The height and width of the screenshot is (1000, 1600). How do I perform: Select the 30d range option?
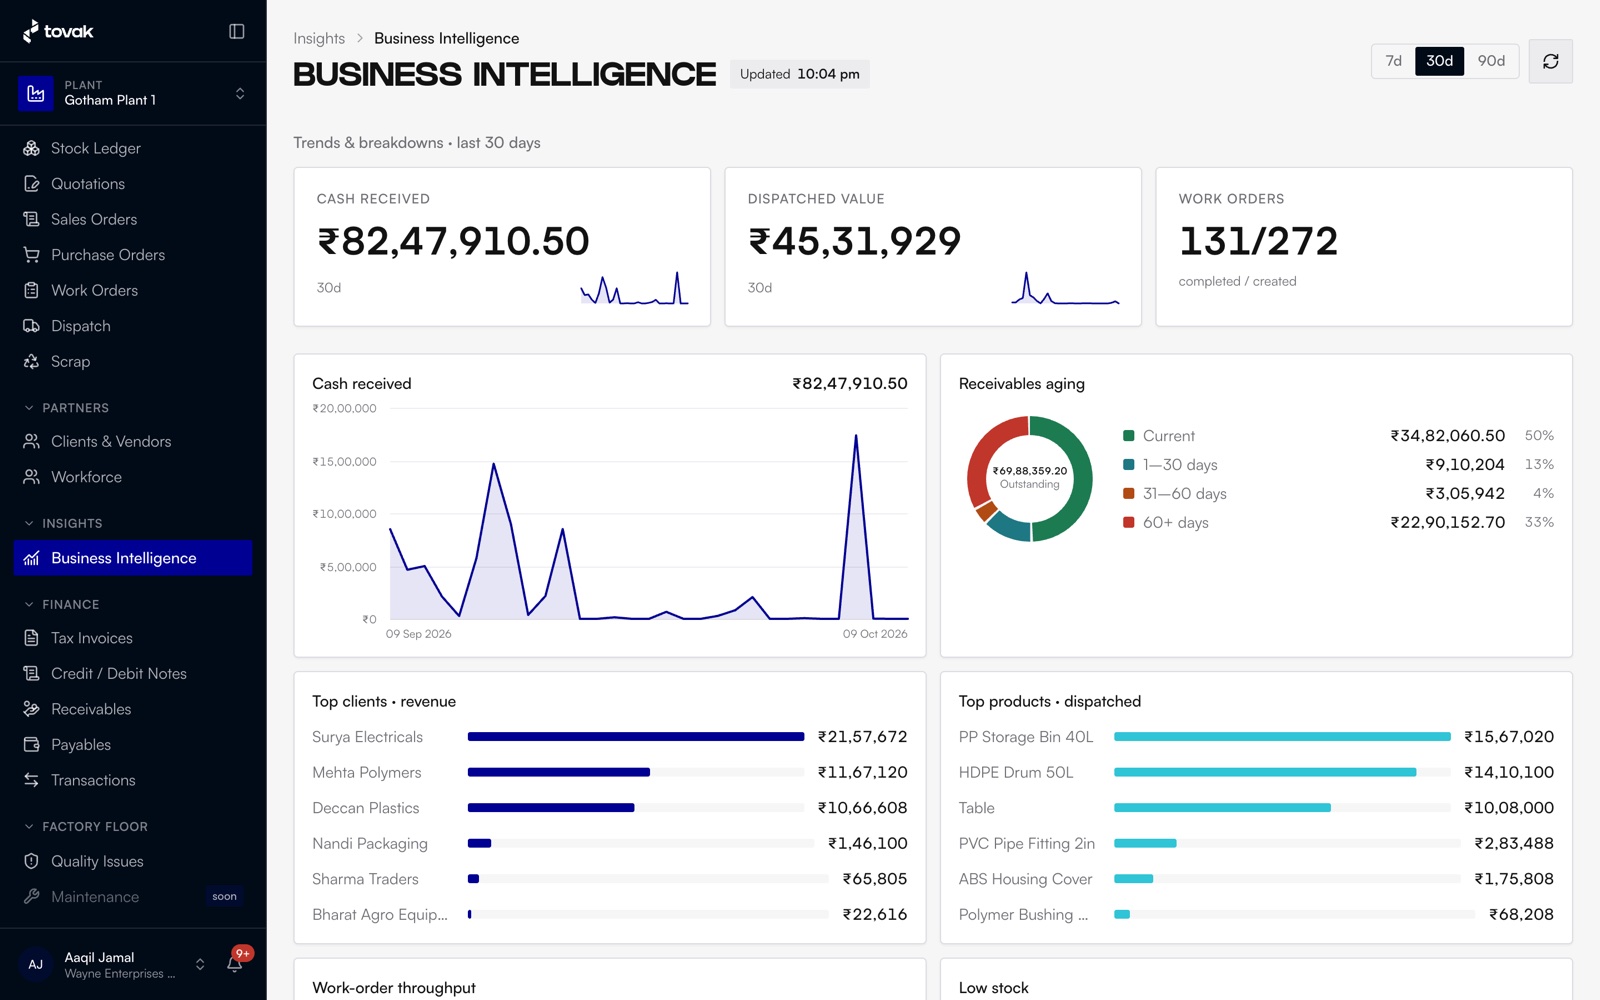(1440, 61)
